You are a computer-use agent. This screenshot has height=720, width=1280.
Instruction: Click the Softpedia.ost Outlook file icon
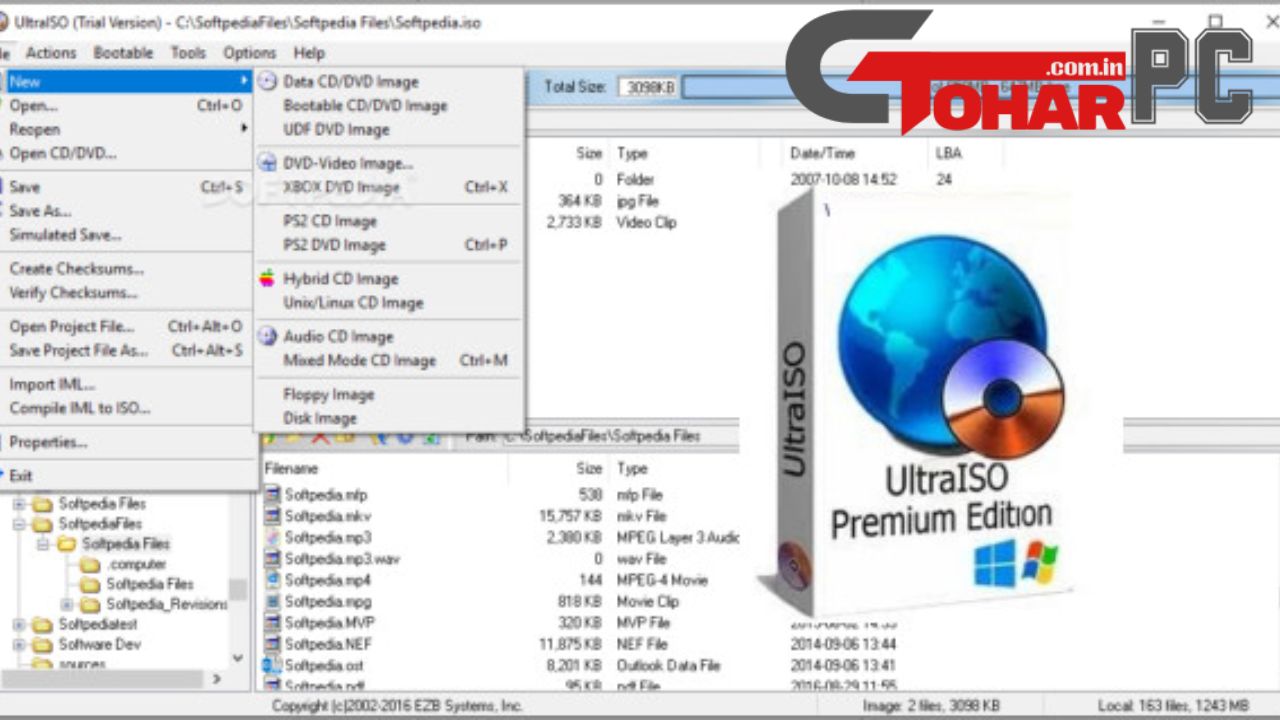[x=272, y=665]
